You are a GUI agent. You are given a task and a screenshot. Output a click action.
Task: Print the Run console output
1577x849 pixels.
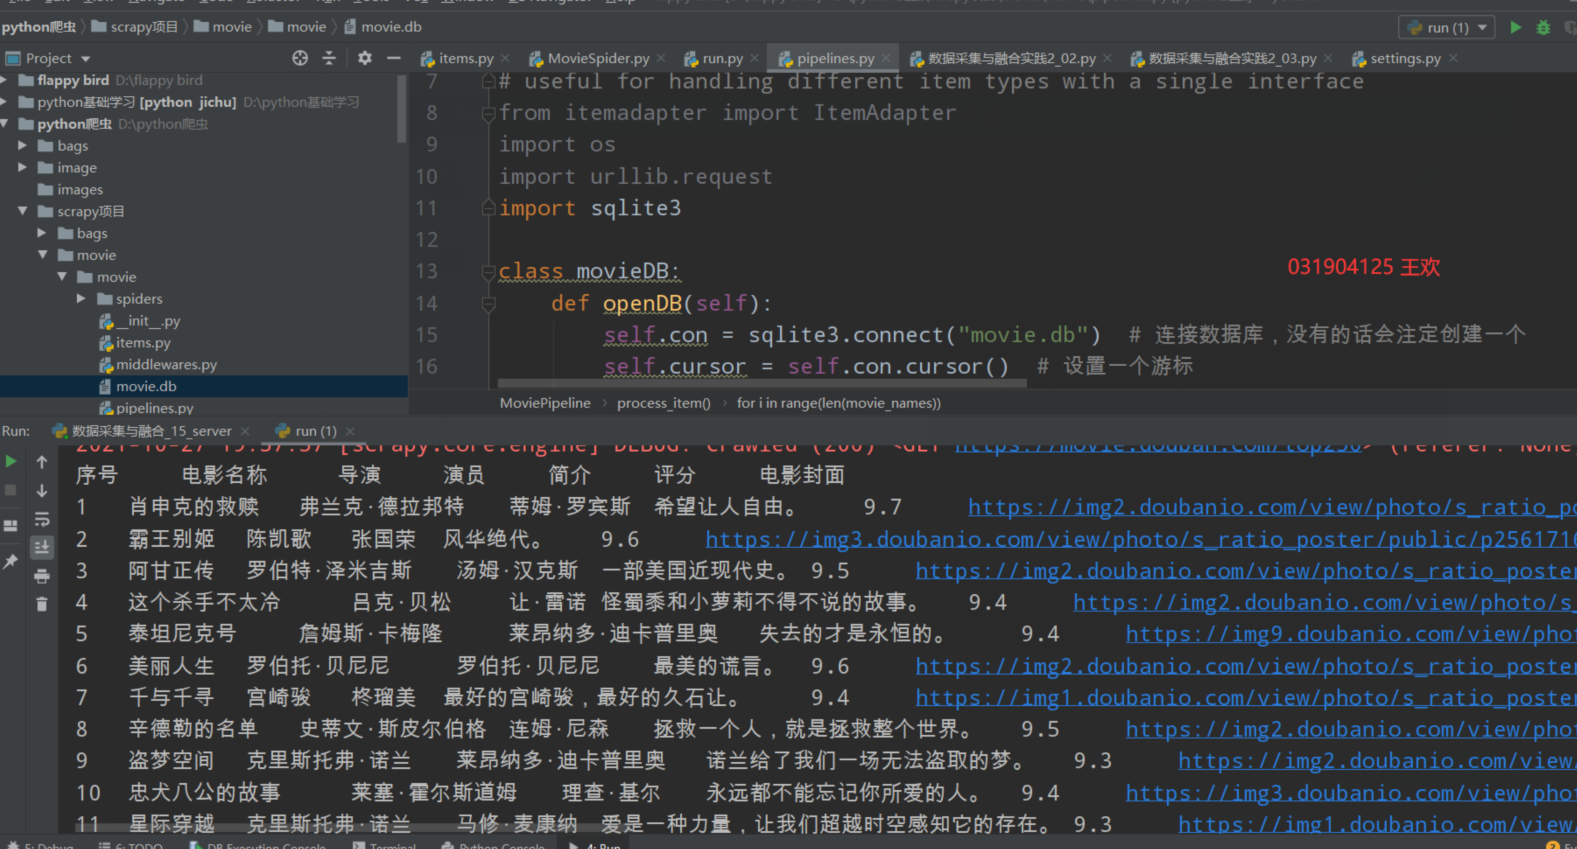[x=42, y=576]
